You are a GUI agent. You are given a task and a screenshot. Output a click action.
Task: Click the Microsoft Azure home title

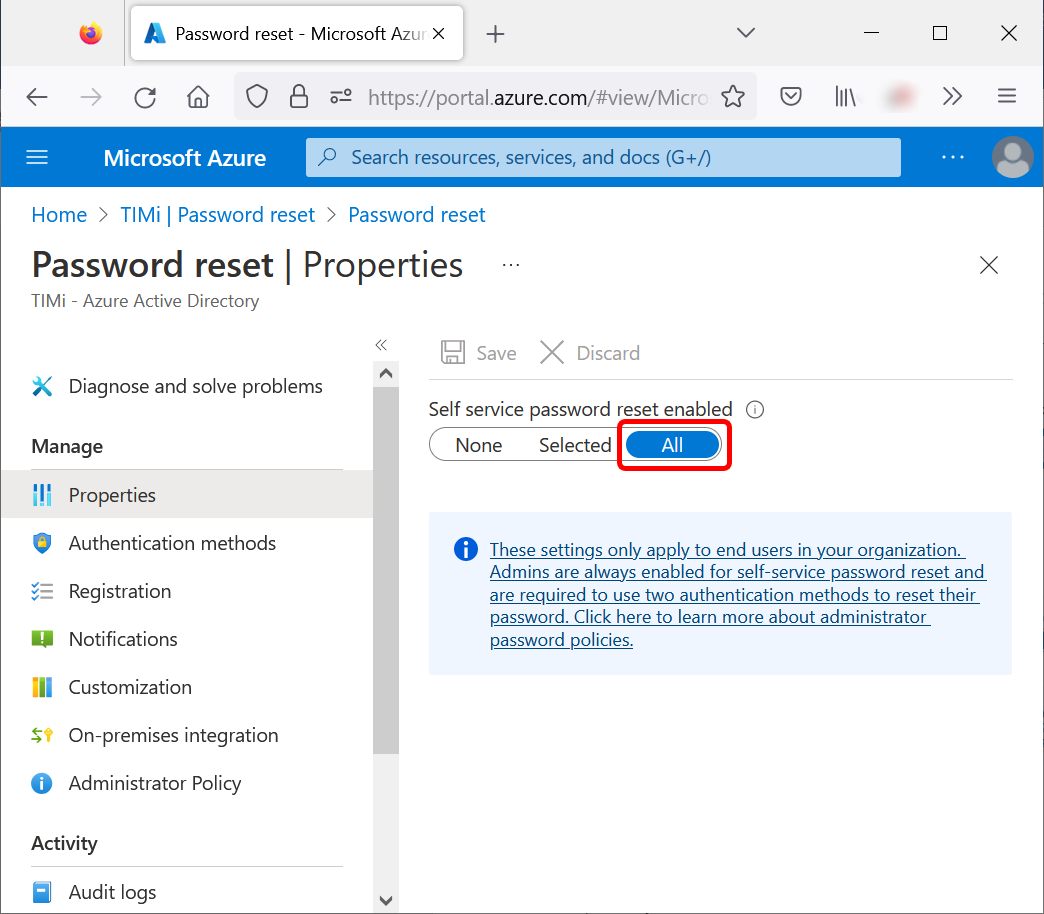click(x=185, y=158)
